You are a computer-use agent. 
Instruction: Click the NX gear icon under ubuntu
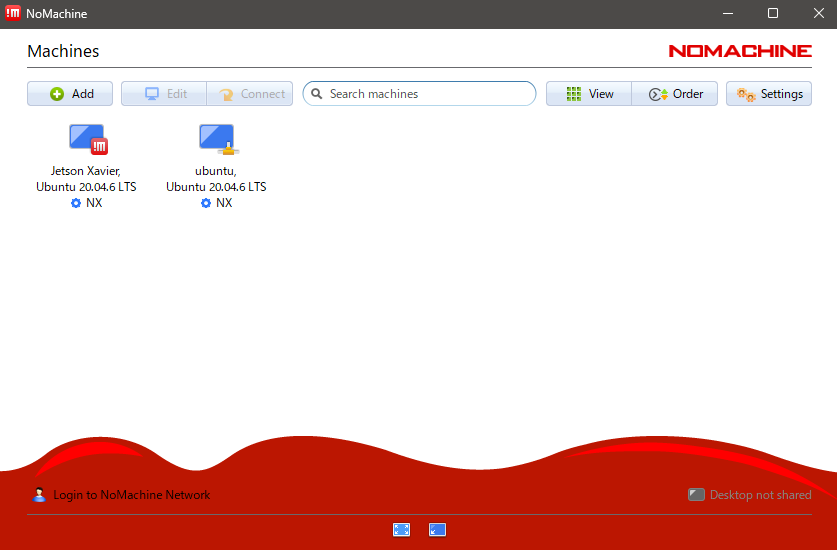206,203
